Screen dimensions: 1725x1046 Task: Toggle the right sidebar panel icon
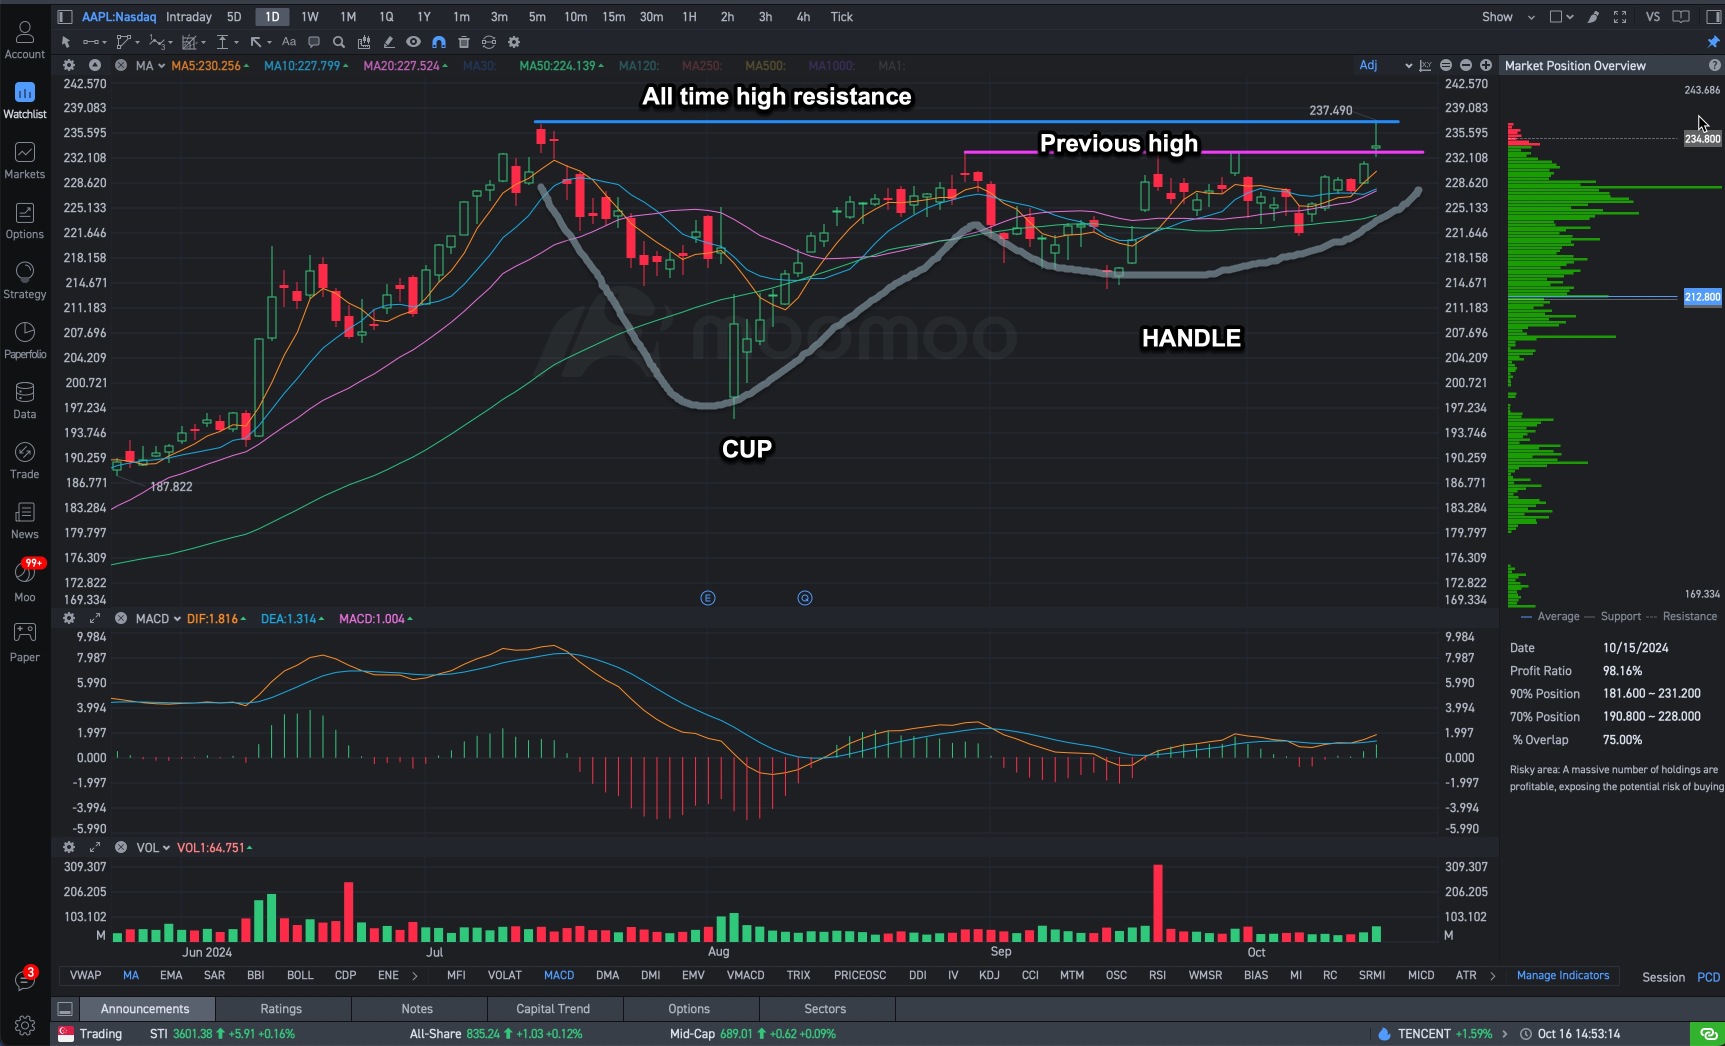tap(1713, 17)
